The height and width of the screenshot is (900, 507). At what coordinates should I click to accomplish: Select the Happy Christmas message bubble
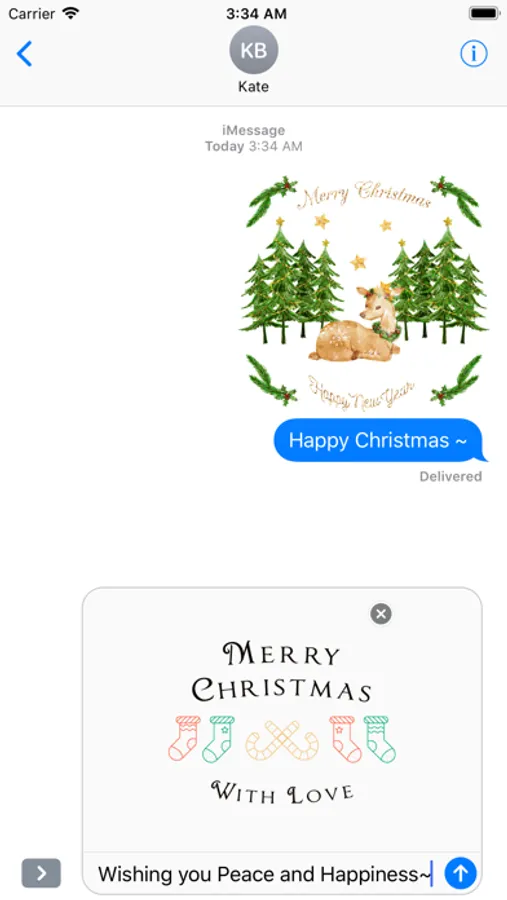(379, 440)
